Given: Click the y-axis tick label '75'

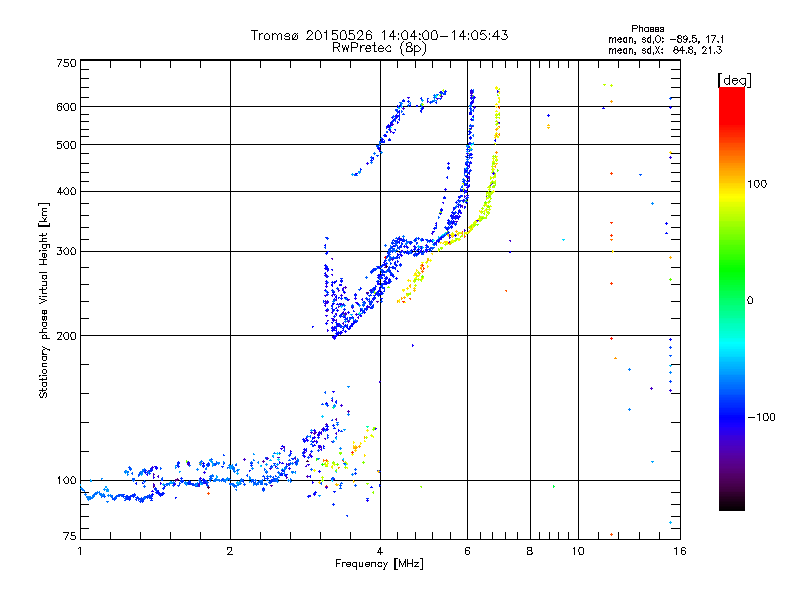Looking at the screenshot, I should tap(70, 536).
